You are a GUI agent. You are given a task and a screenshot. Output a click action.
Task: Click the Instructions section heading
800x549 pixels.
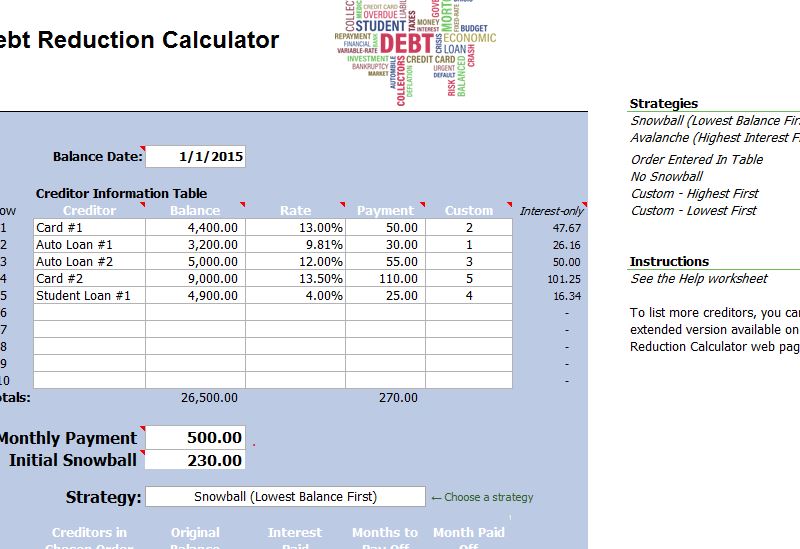click(x=669, y=261)
